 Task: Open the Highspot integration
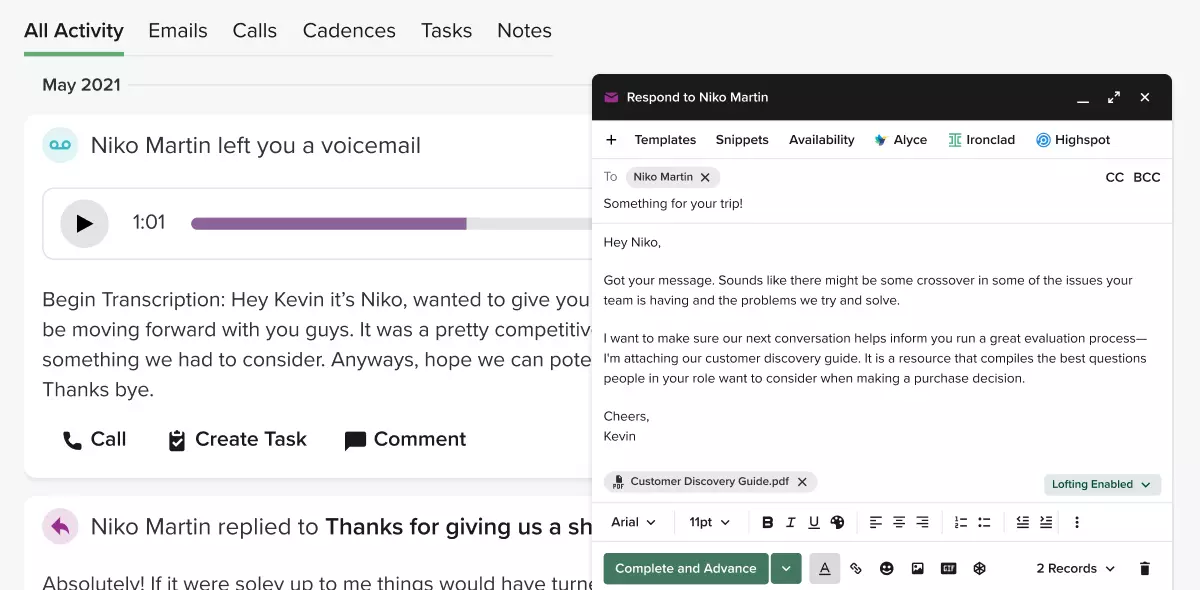[1072, 139]
